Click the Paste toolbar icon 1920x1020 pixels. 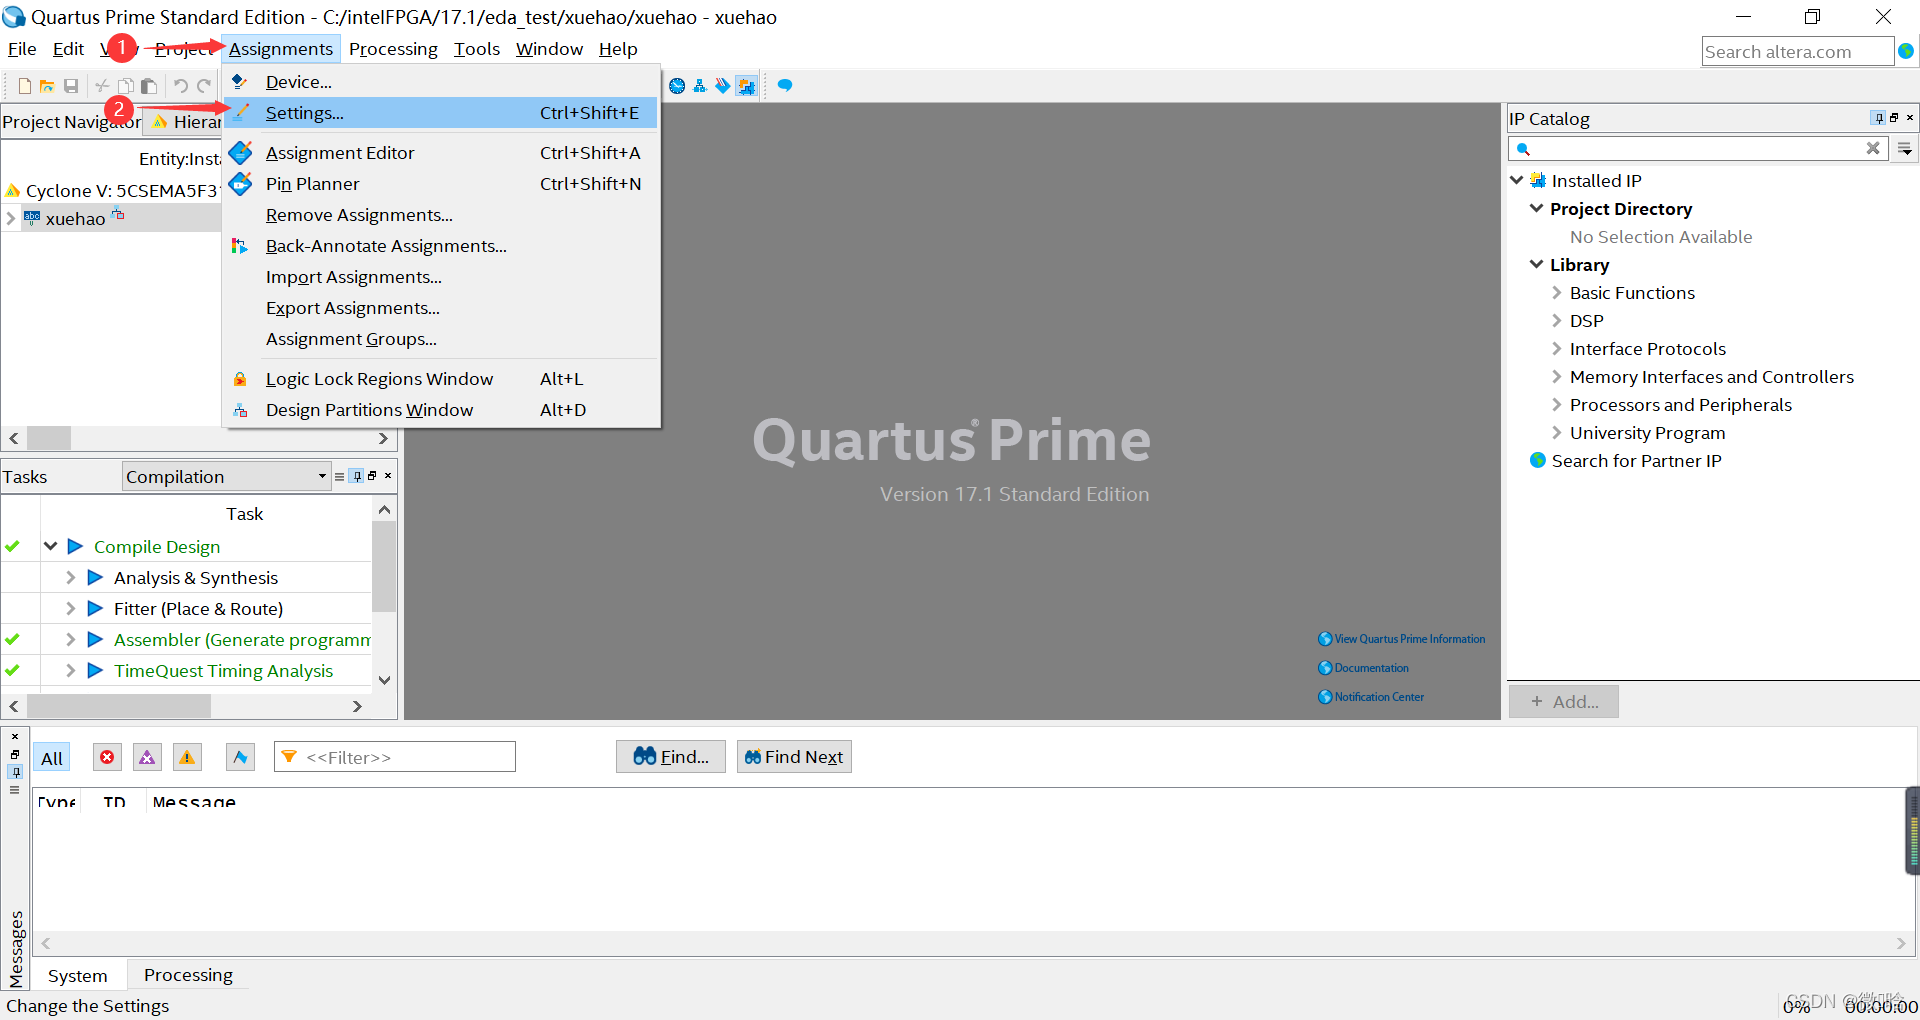click(149, 86)
